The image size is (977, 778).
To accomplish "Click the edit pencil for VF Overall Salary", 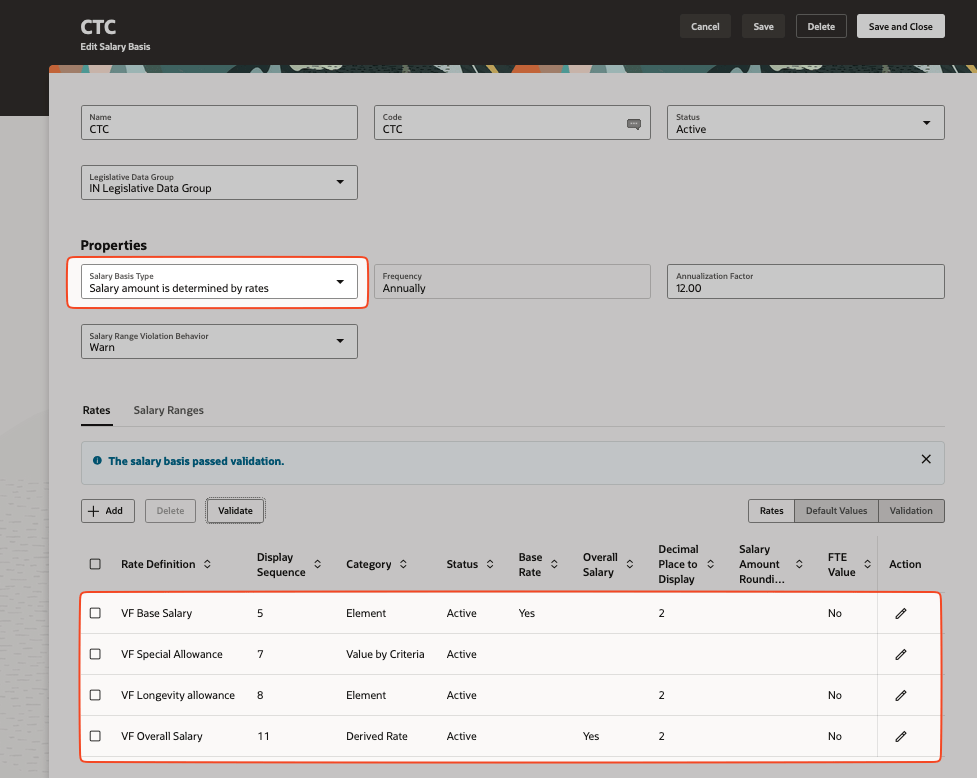I will (x=900, y=736).
